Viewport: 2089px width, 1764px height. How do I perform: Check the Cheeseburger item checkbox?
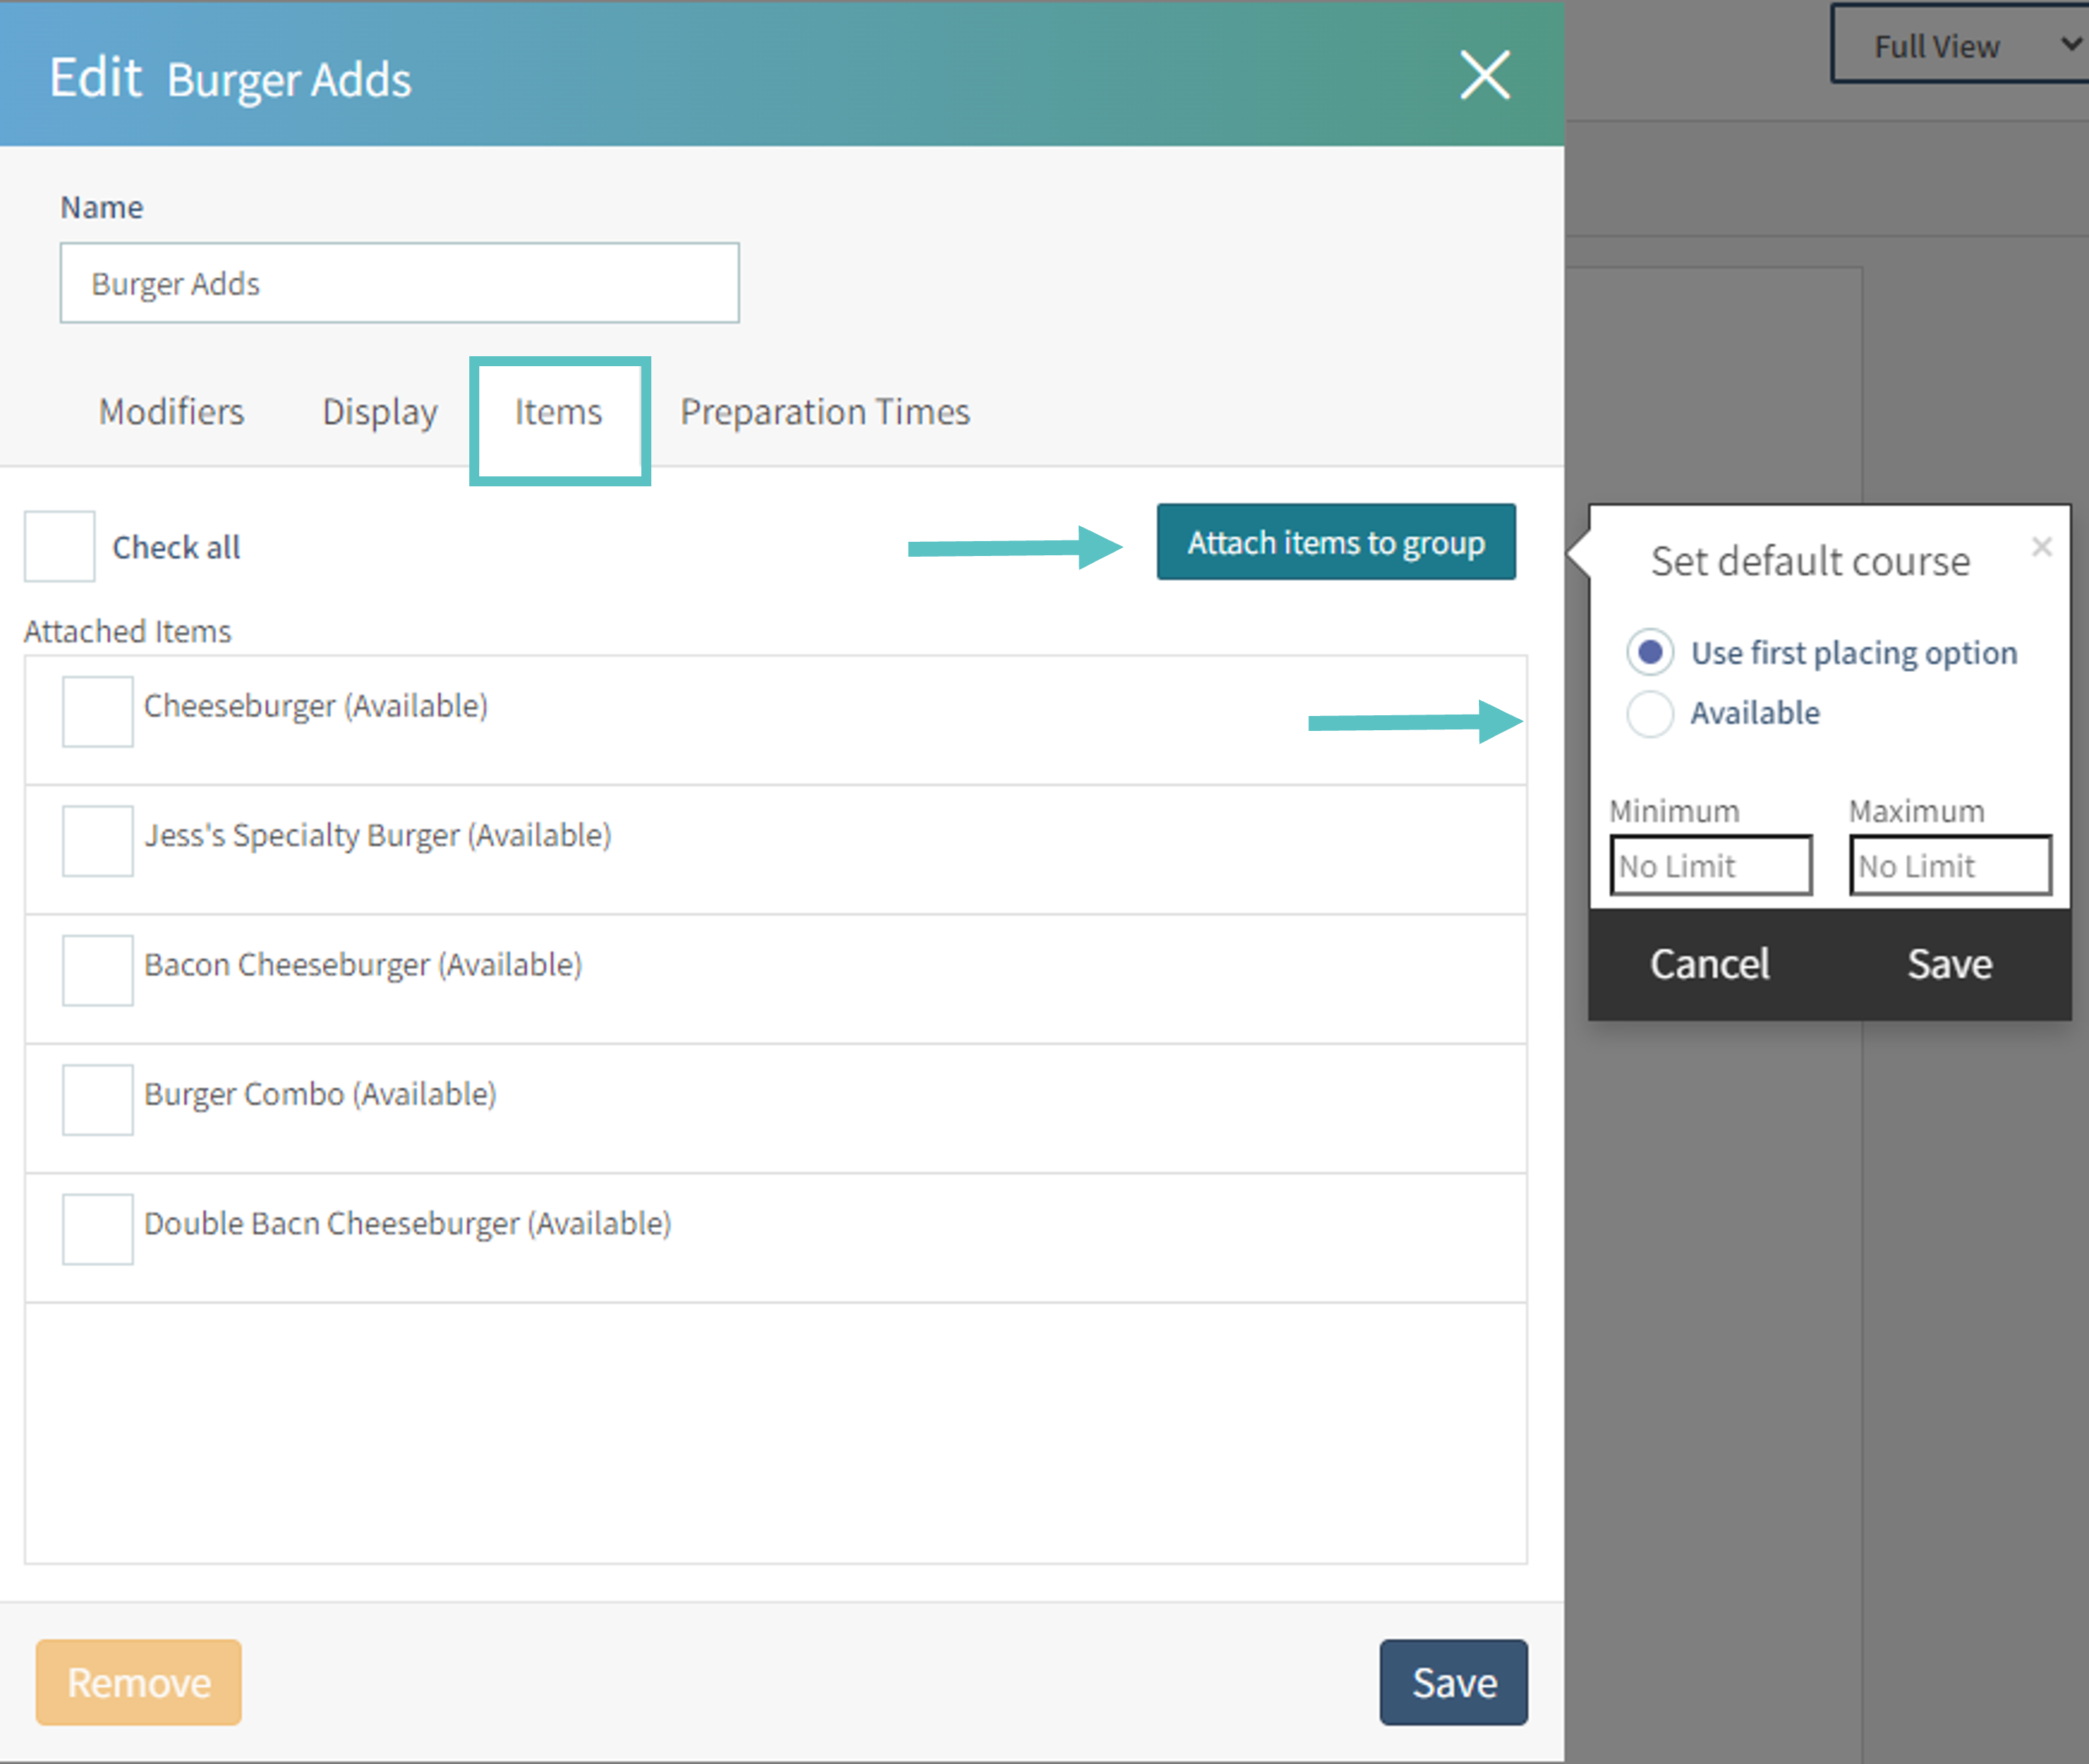point(98,711)
